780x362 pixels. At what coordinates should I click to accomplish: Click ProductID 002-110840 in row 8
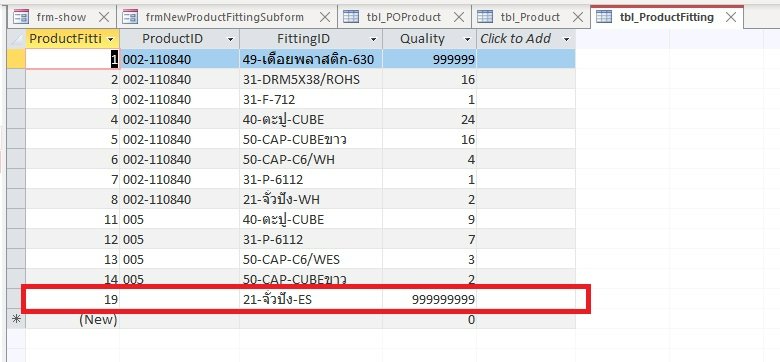(180, 199)
